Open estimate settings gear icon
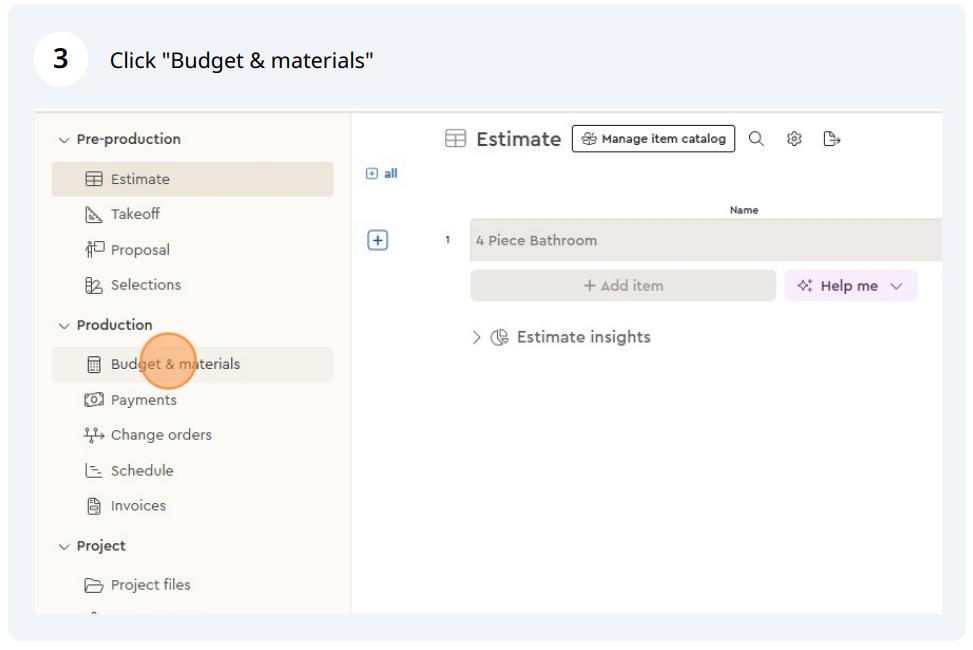 [794, 139]
